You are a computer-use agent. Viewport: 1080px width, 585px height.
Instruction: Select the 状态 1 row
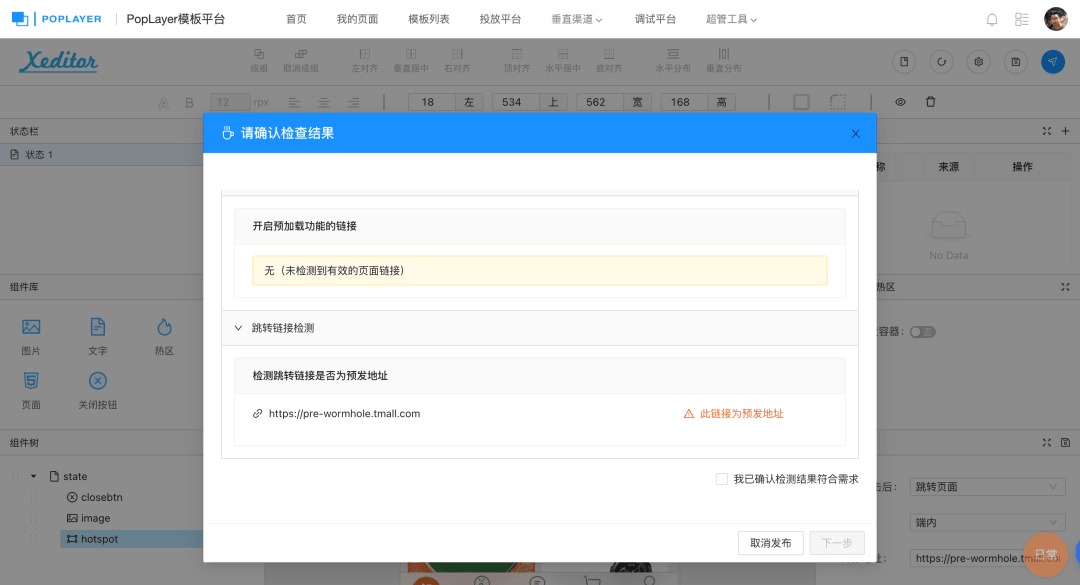(101, 154)
